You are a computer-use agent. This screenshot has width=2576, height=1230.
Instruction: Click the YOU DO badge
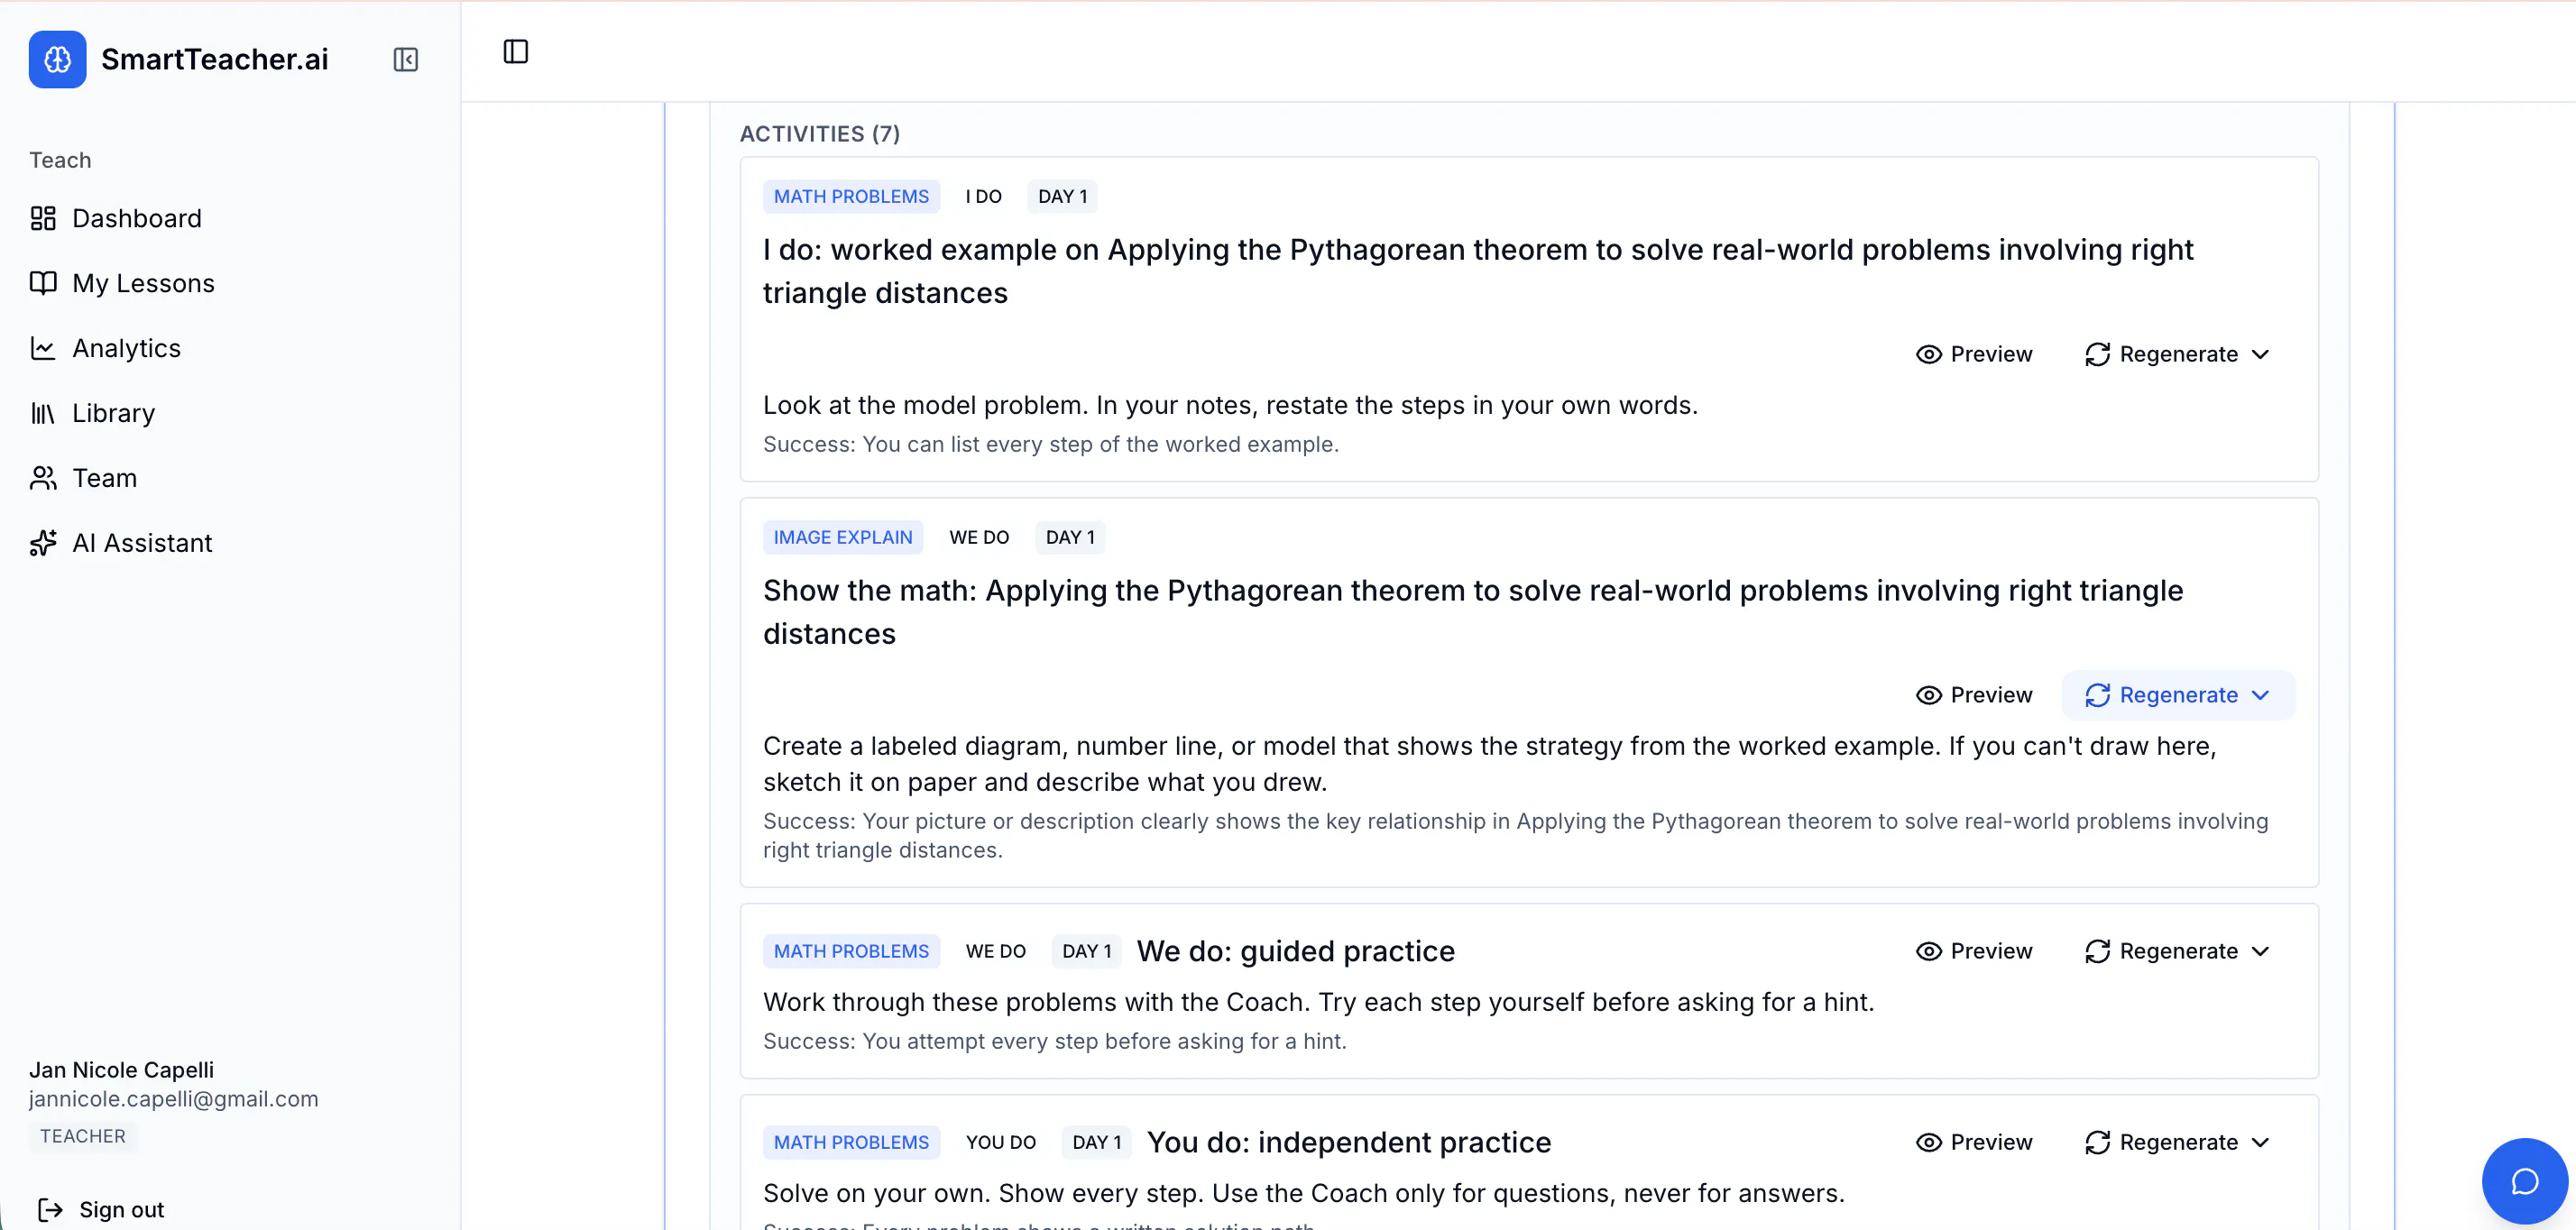(x=1000, y=1142)
